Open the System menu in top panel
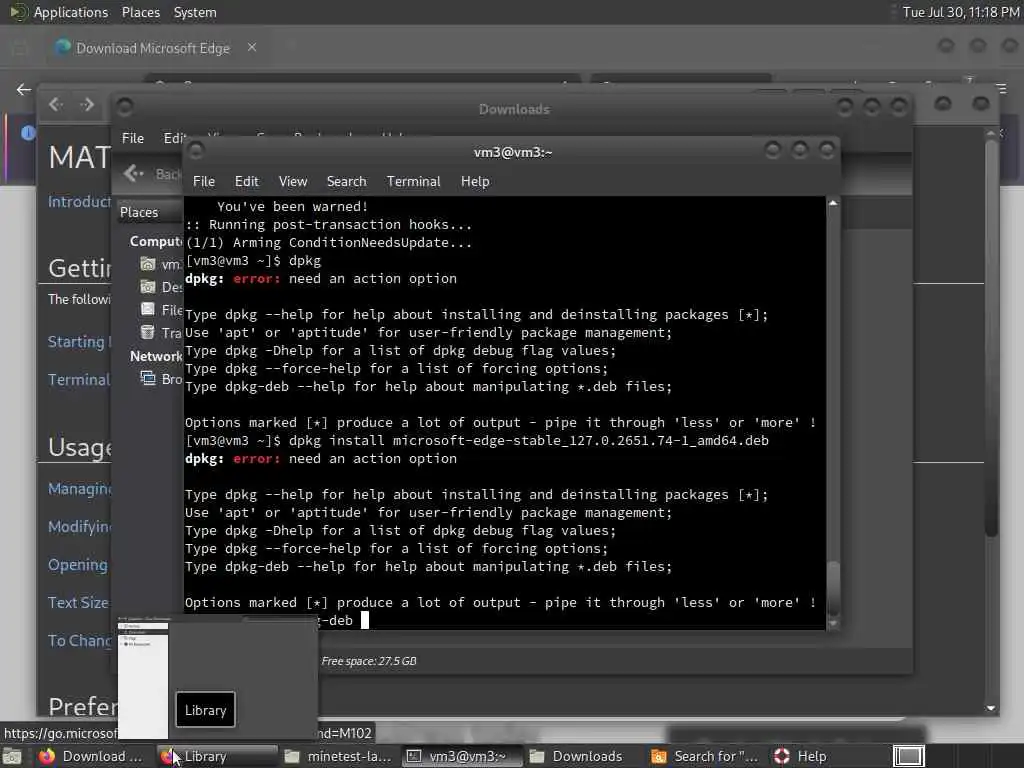Screen dimensions: 1024x768 tap(195, 12)
